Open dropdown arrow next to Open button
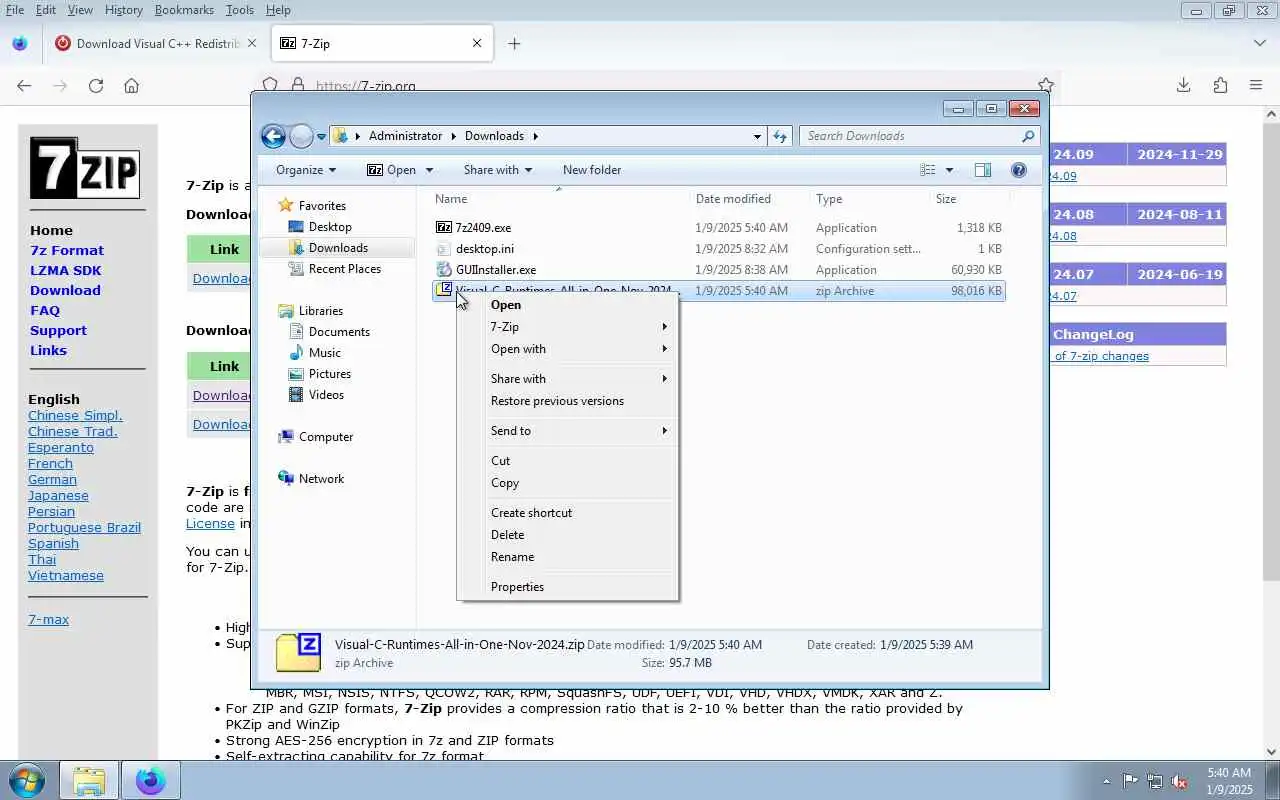 tap(429, 170)
